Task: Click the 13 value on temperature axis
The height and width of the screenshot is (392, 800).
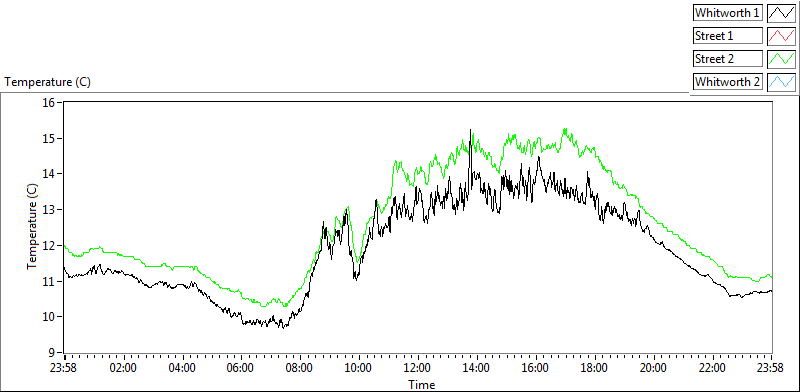Action: pyautogui.click(x=48, y=210)
